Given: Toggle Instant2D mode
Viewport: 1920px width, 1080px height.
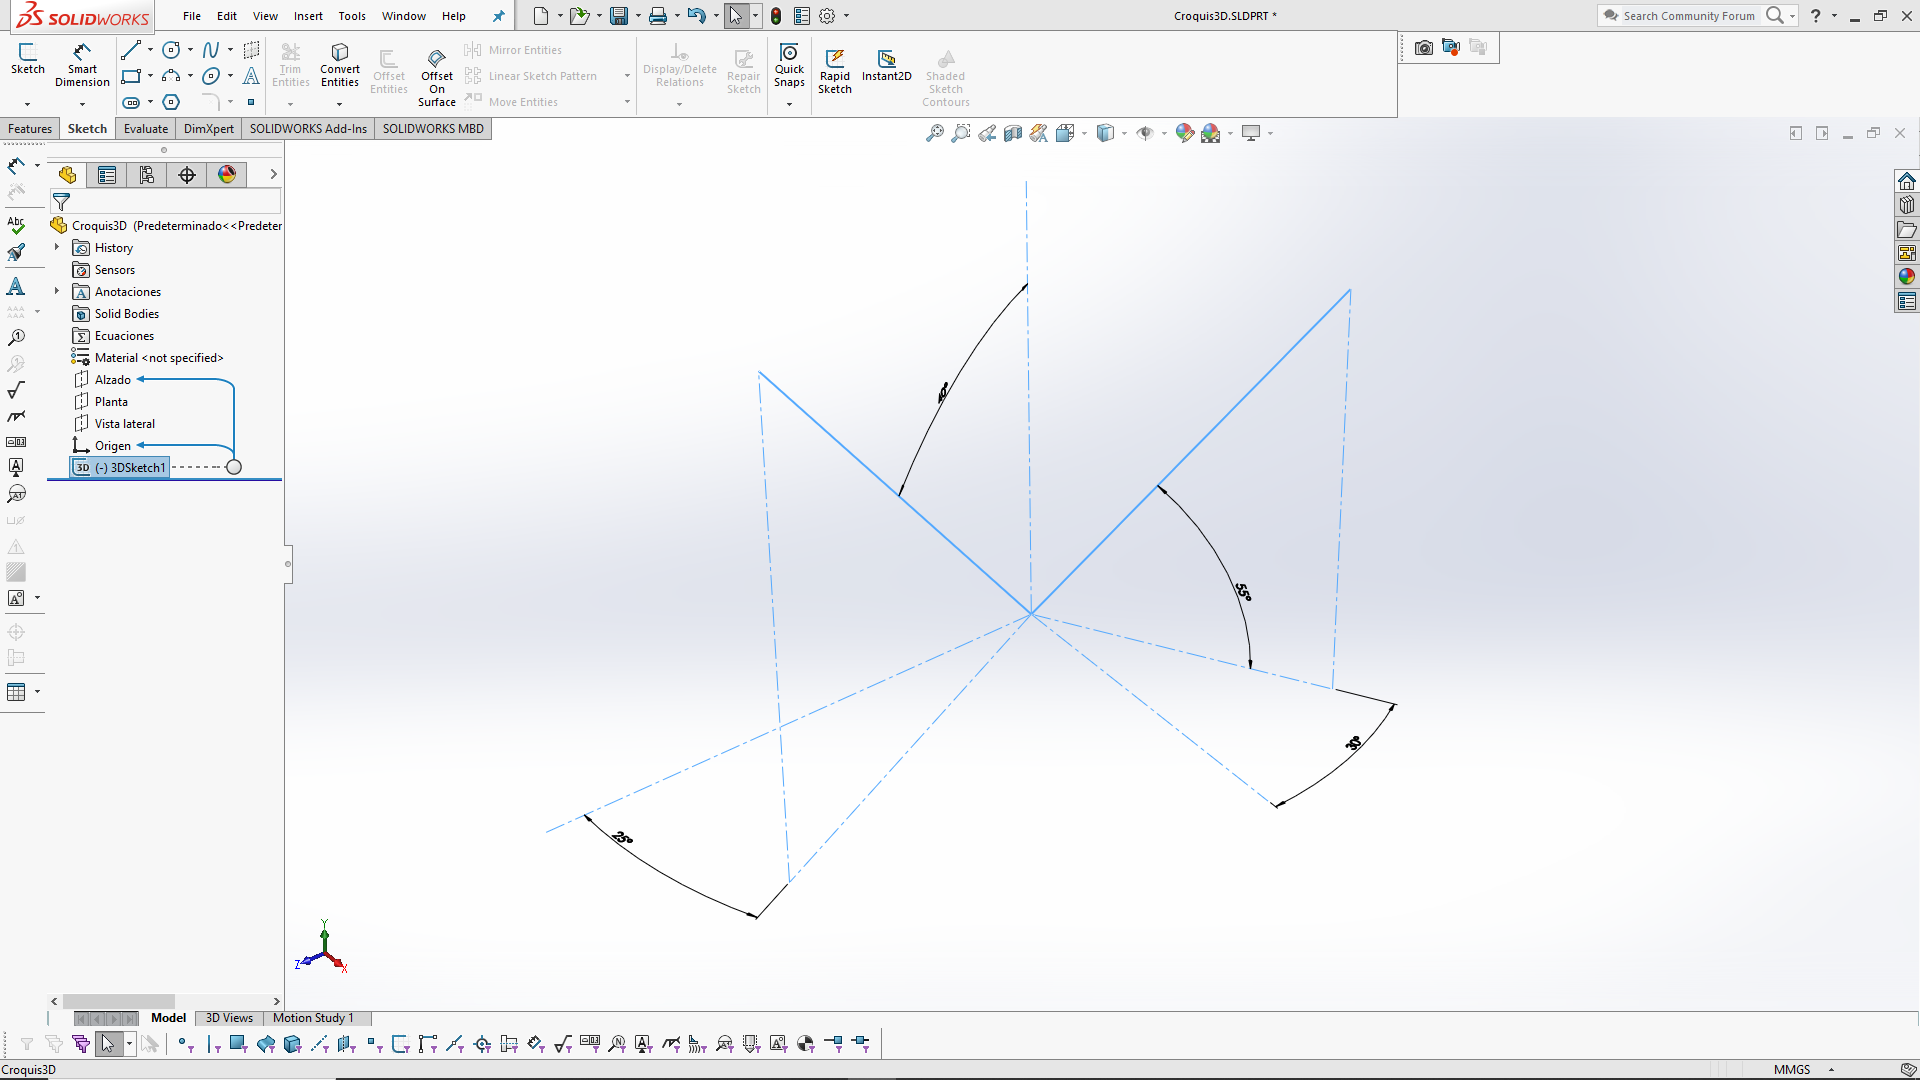Looking at the screenshot, I should 886,64.
